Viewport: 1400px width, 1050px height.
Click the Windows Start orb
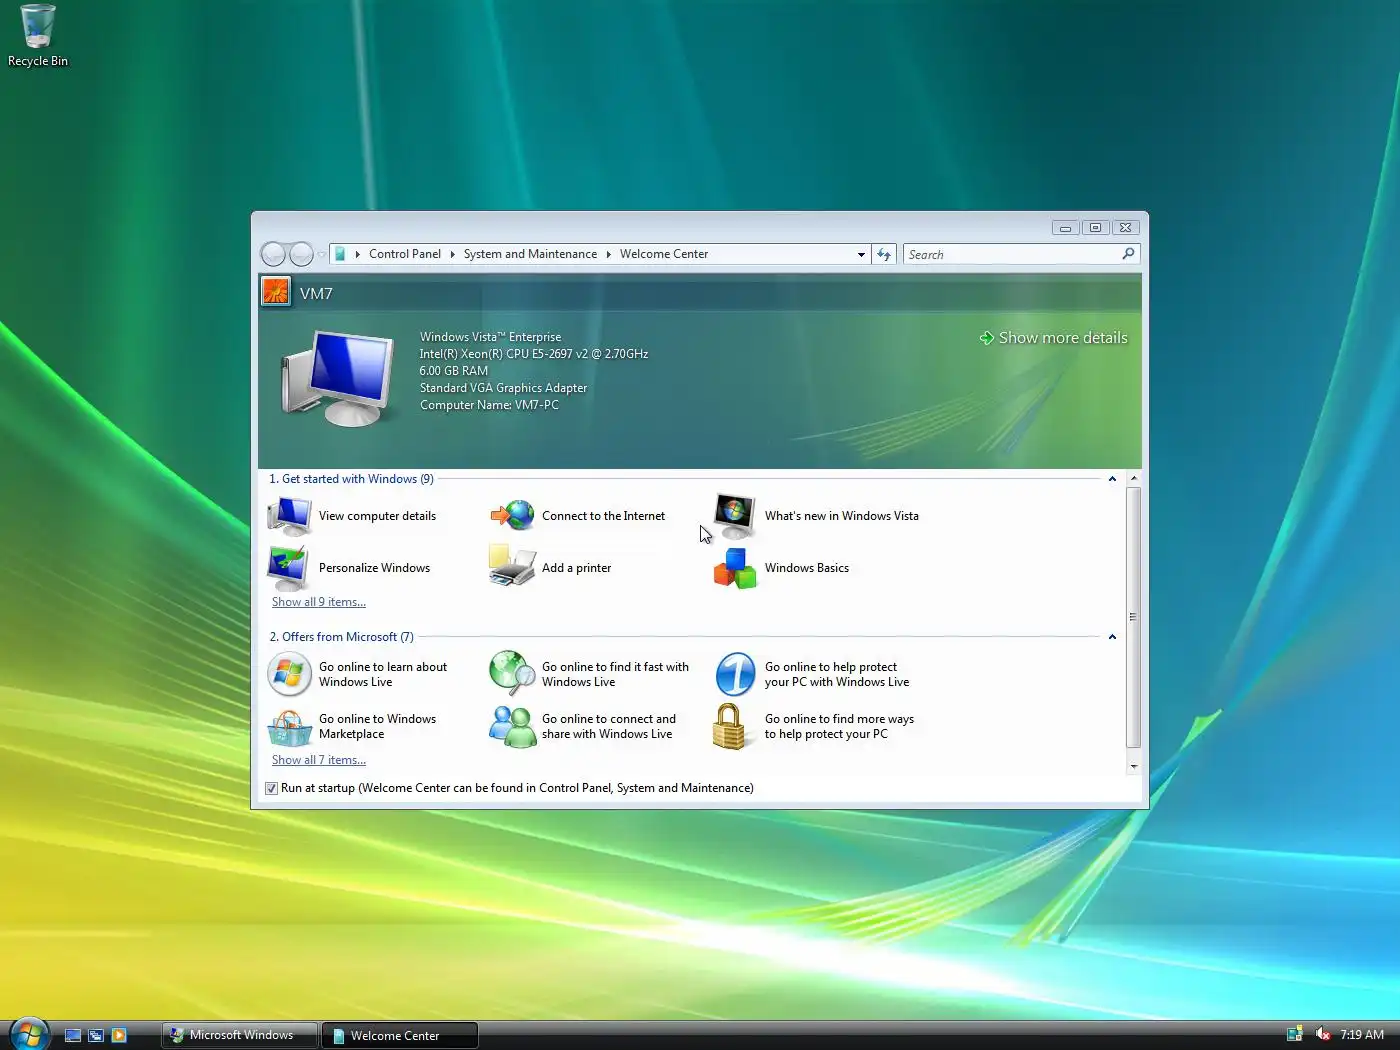(29, 1034)
